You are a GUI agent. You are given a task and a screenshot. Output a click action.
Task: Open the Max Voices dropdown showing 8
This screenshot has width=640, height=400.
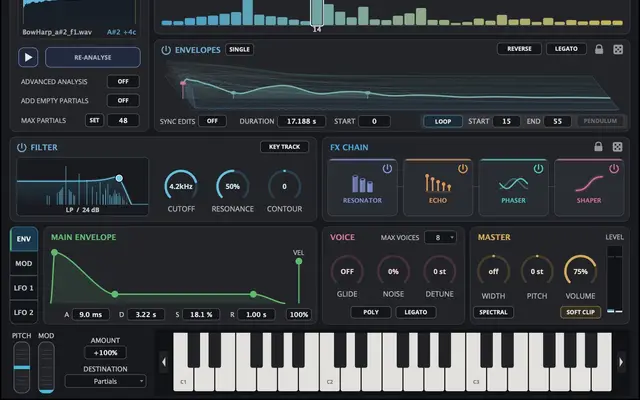coord(440,238)
